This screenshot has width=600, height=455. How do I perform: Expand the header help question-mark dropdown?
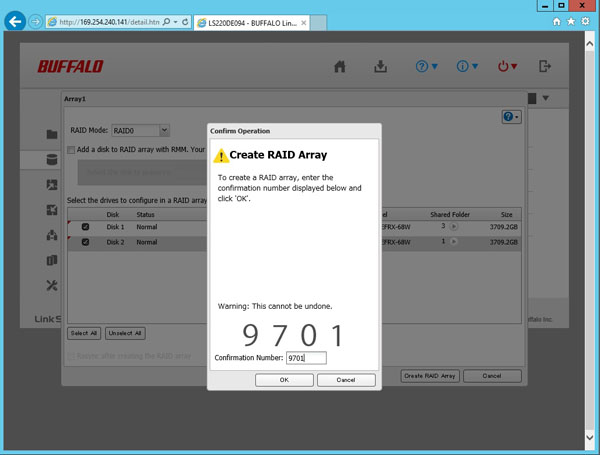pyautogui.click(x=428, y=67)
